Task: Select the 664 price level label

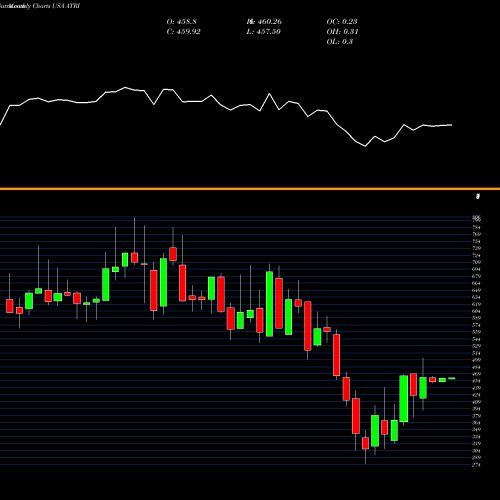Action: pos(476,283)
